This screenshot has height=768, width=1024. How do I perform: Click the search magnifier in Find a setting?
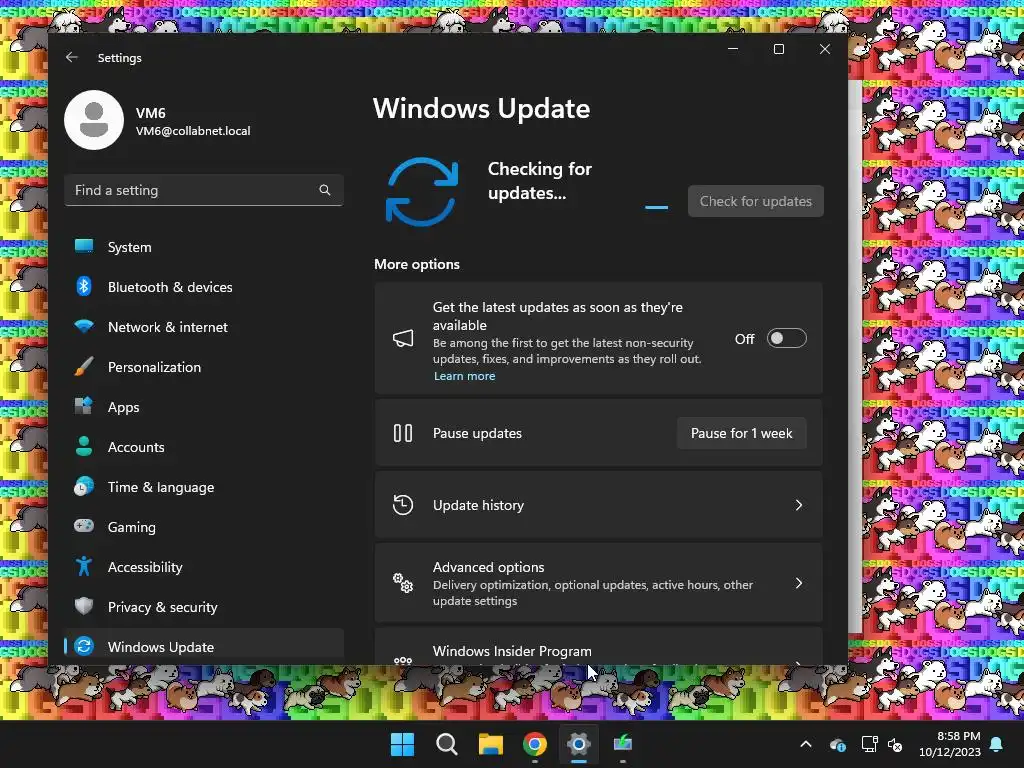(325, 190)
